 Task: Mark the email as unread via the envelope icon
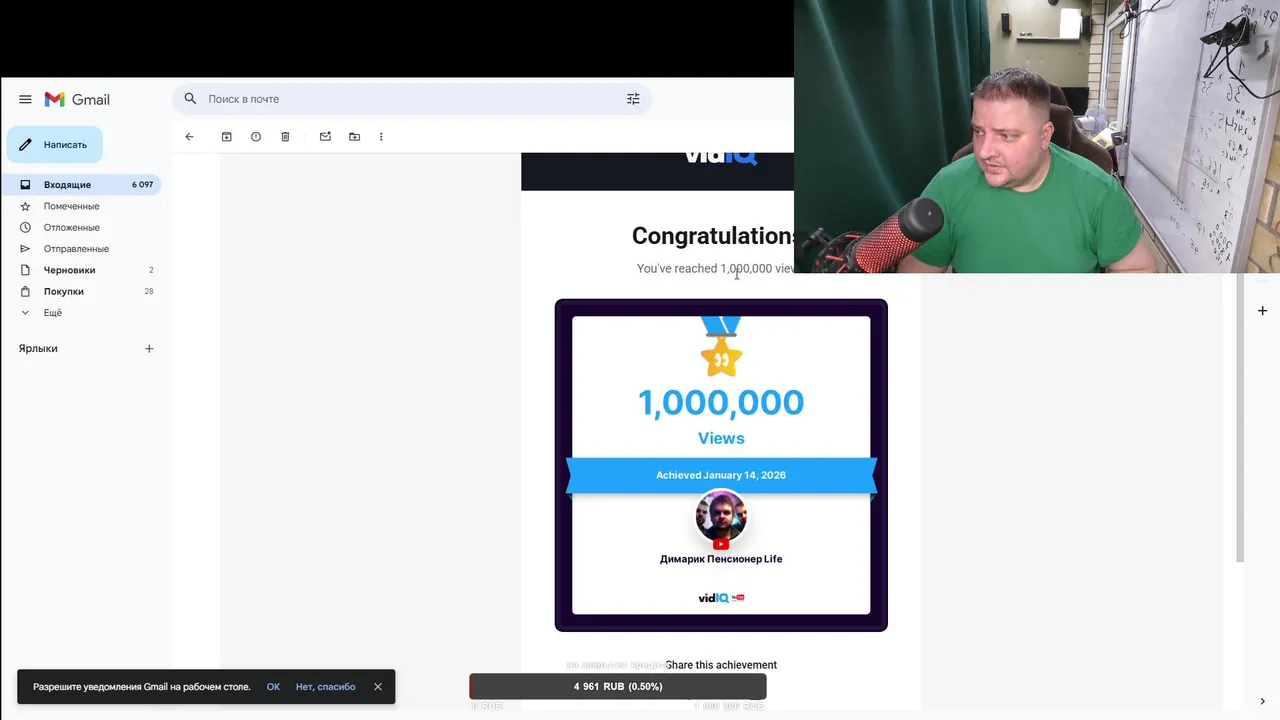[325, 137]
